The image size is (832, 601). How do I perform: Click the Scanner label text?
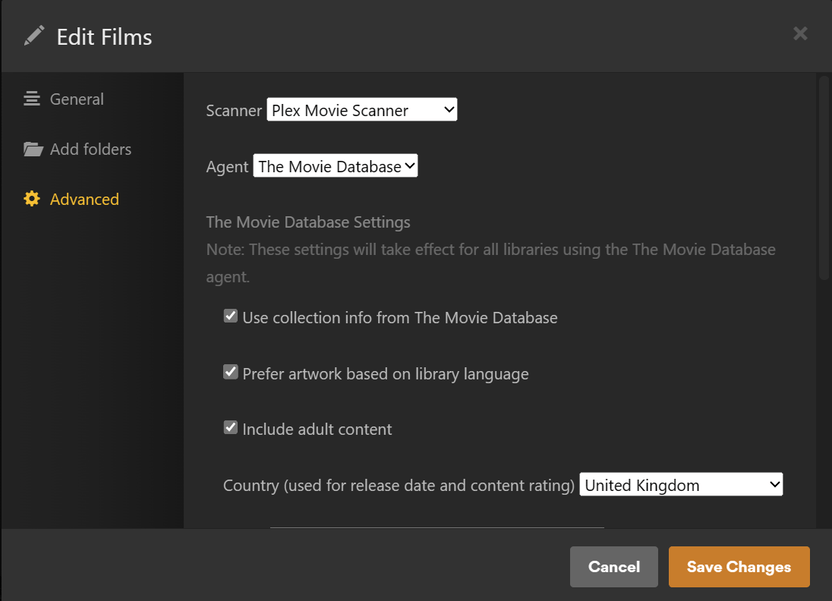[234, 110]
